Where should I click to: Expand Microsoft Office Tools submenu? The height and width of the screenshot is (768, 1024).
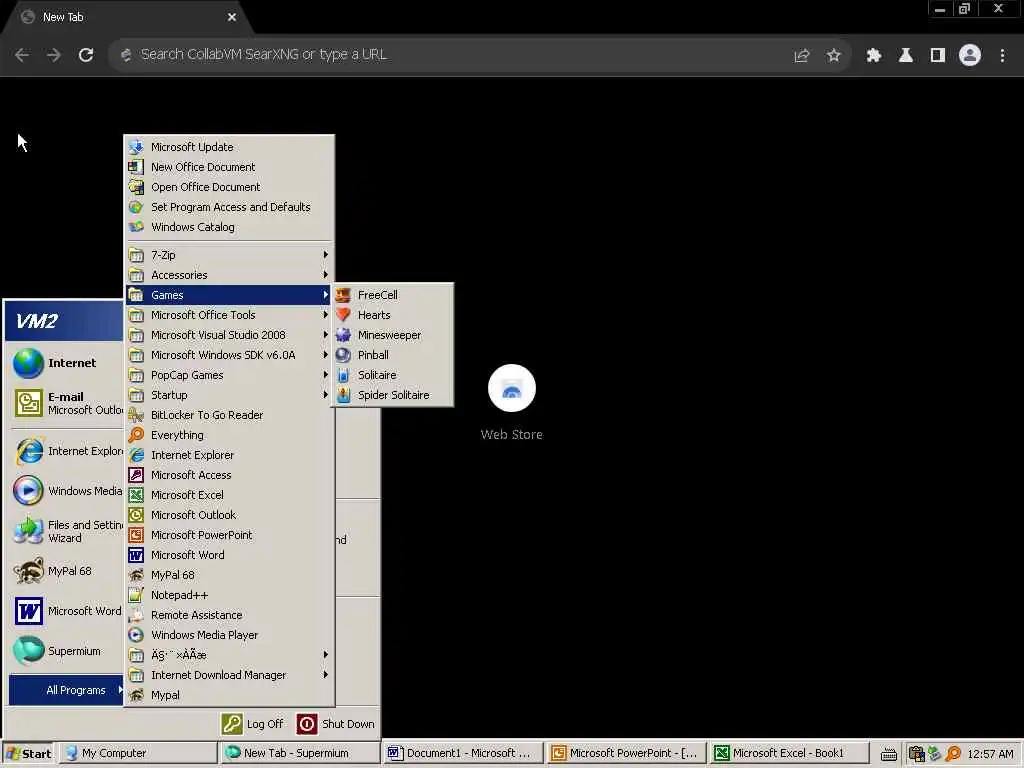[229, 315]
